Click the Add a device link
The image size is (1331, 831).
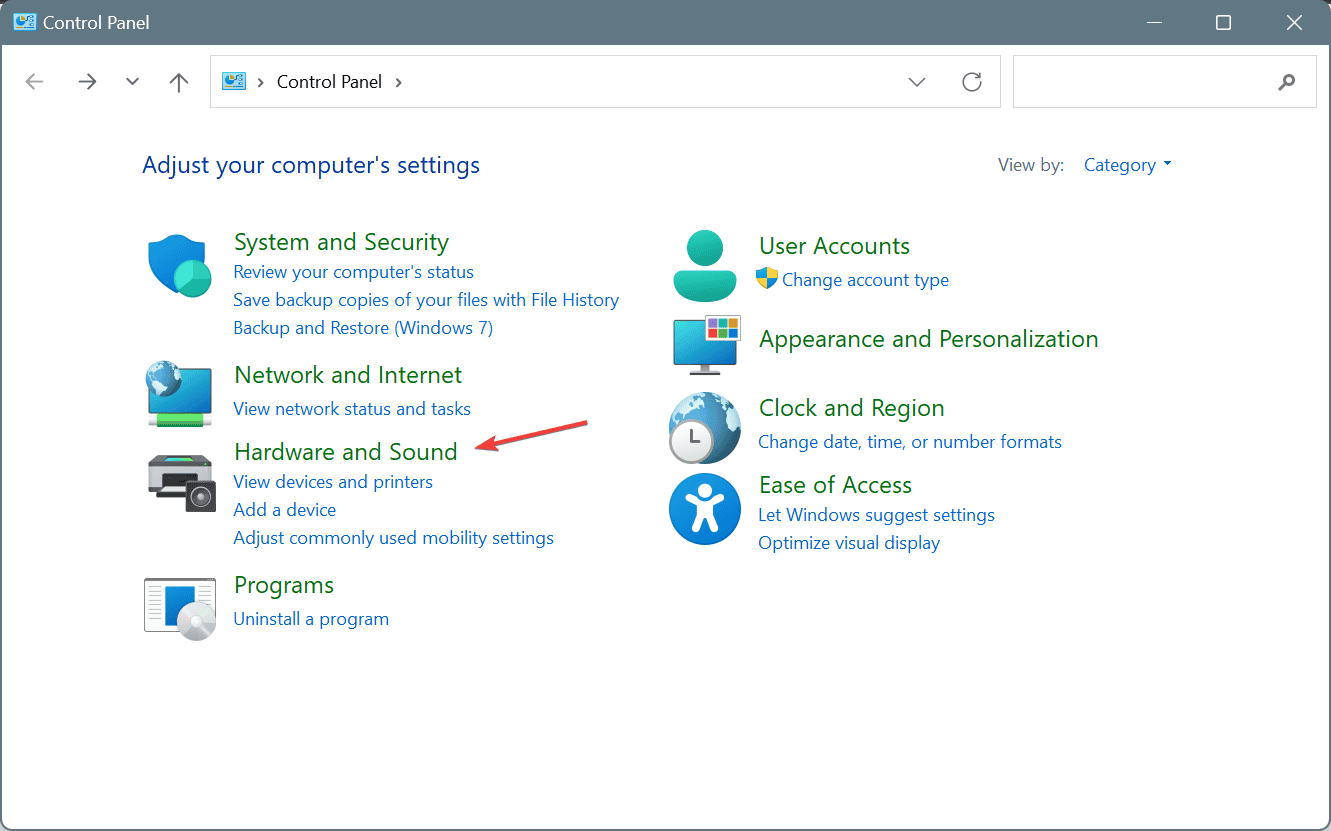point(285,510)
